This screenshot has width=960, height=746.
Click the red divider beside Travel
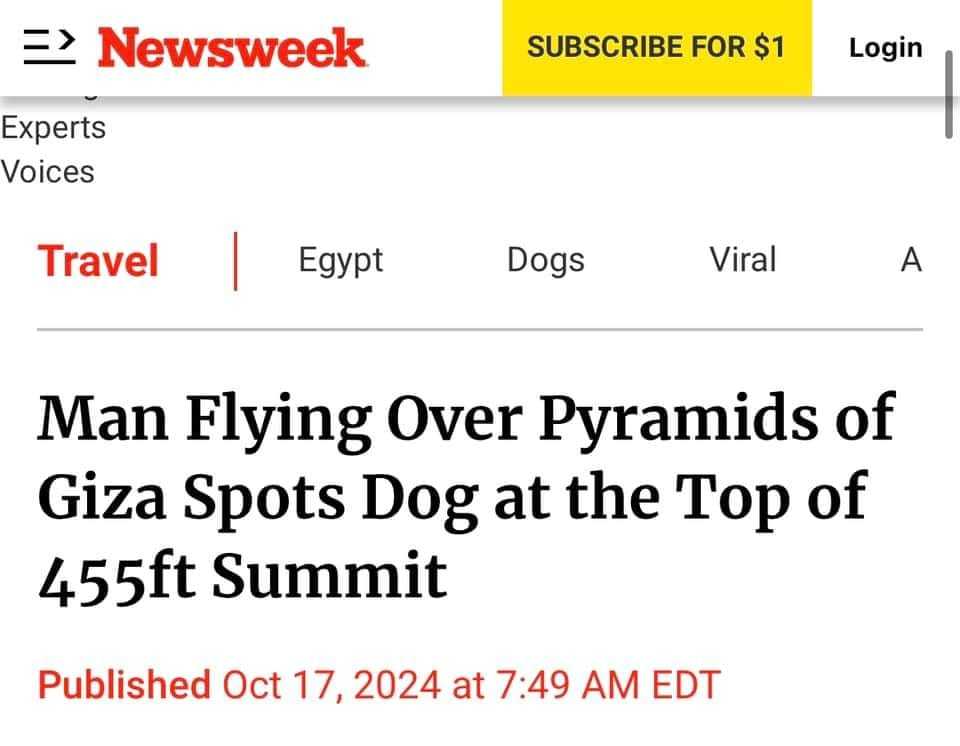[x=235, y=261]
